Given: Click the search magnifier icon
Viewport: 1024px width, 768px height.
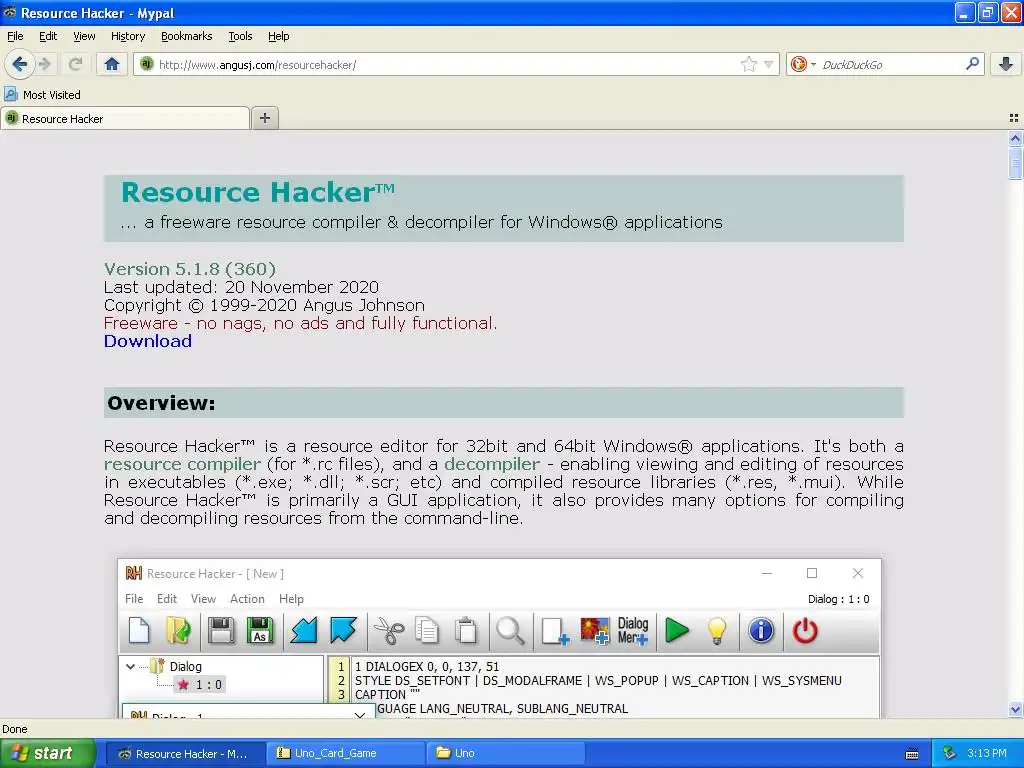Looking at the screenshot, I should (x=972, y=64).
